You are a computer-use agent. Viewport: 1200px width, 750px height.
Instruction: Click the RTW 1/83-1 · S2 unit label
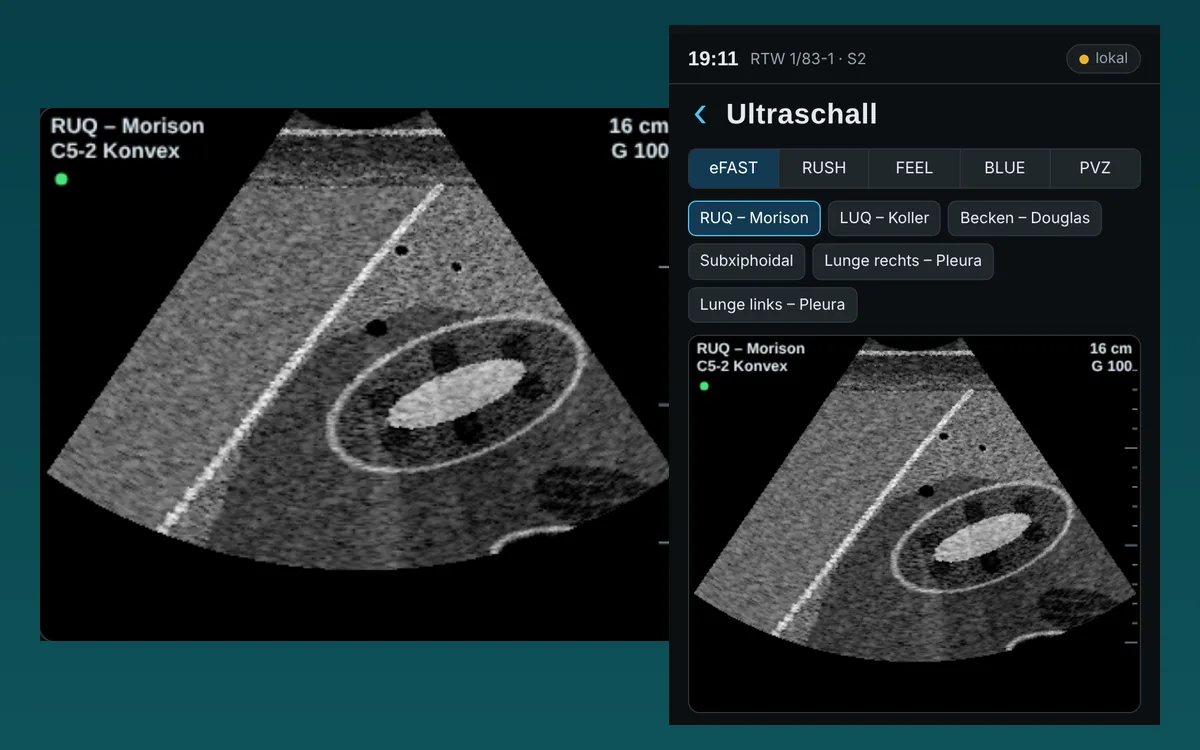pos(808,59)
